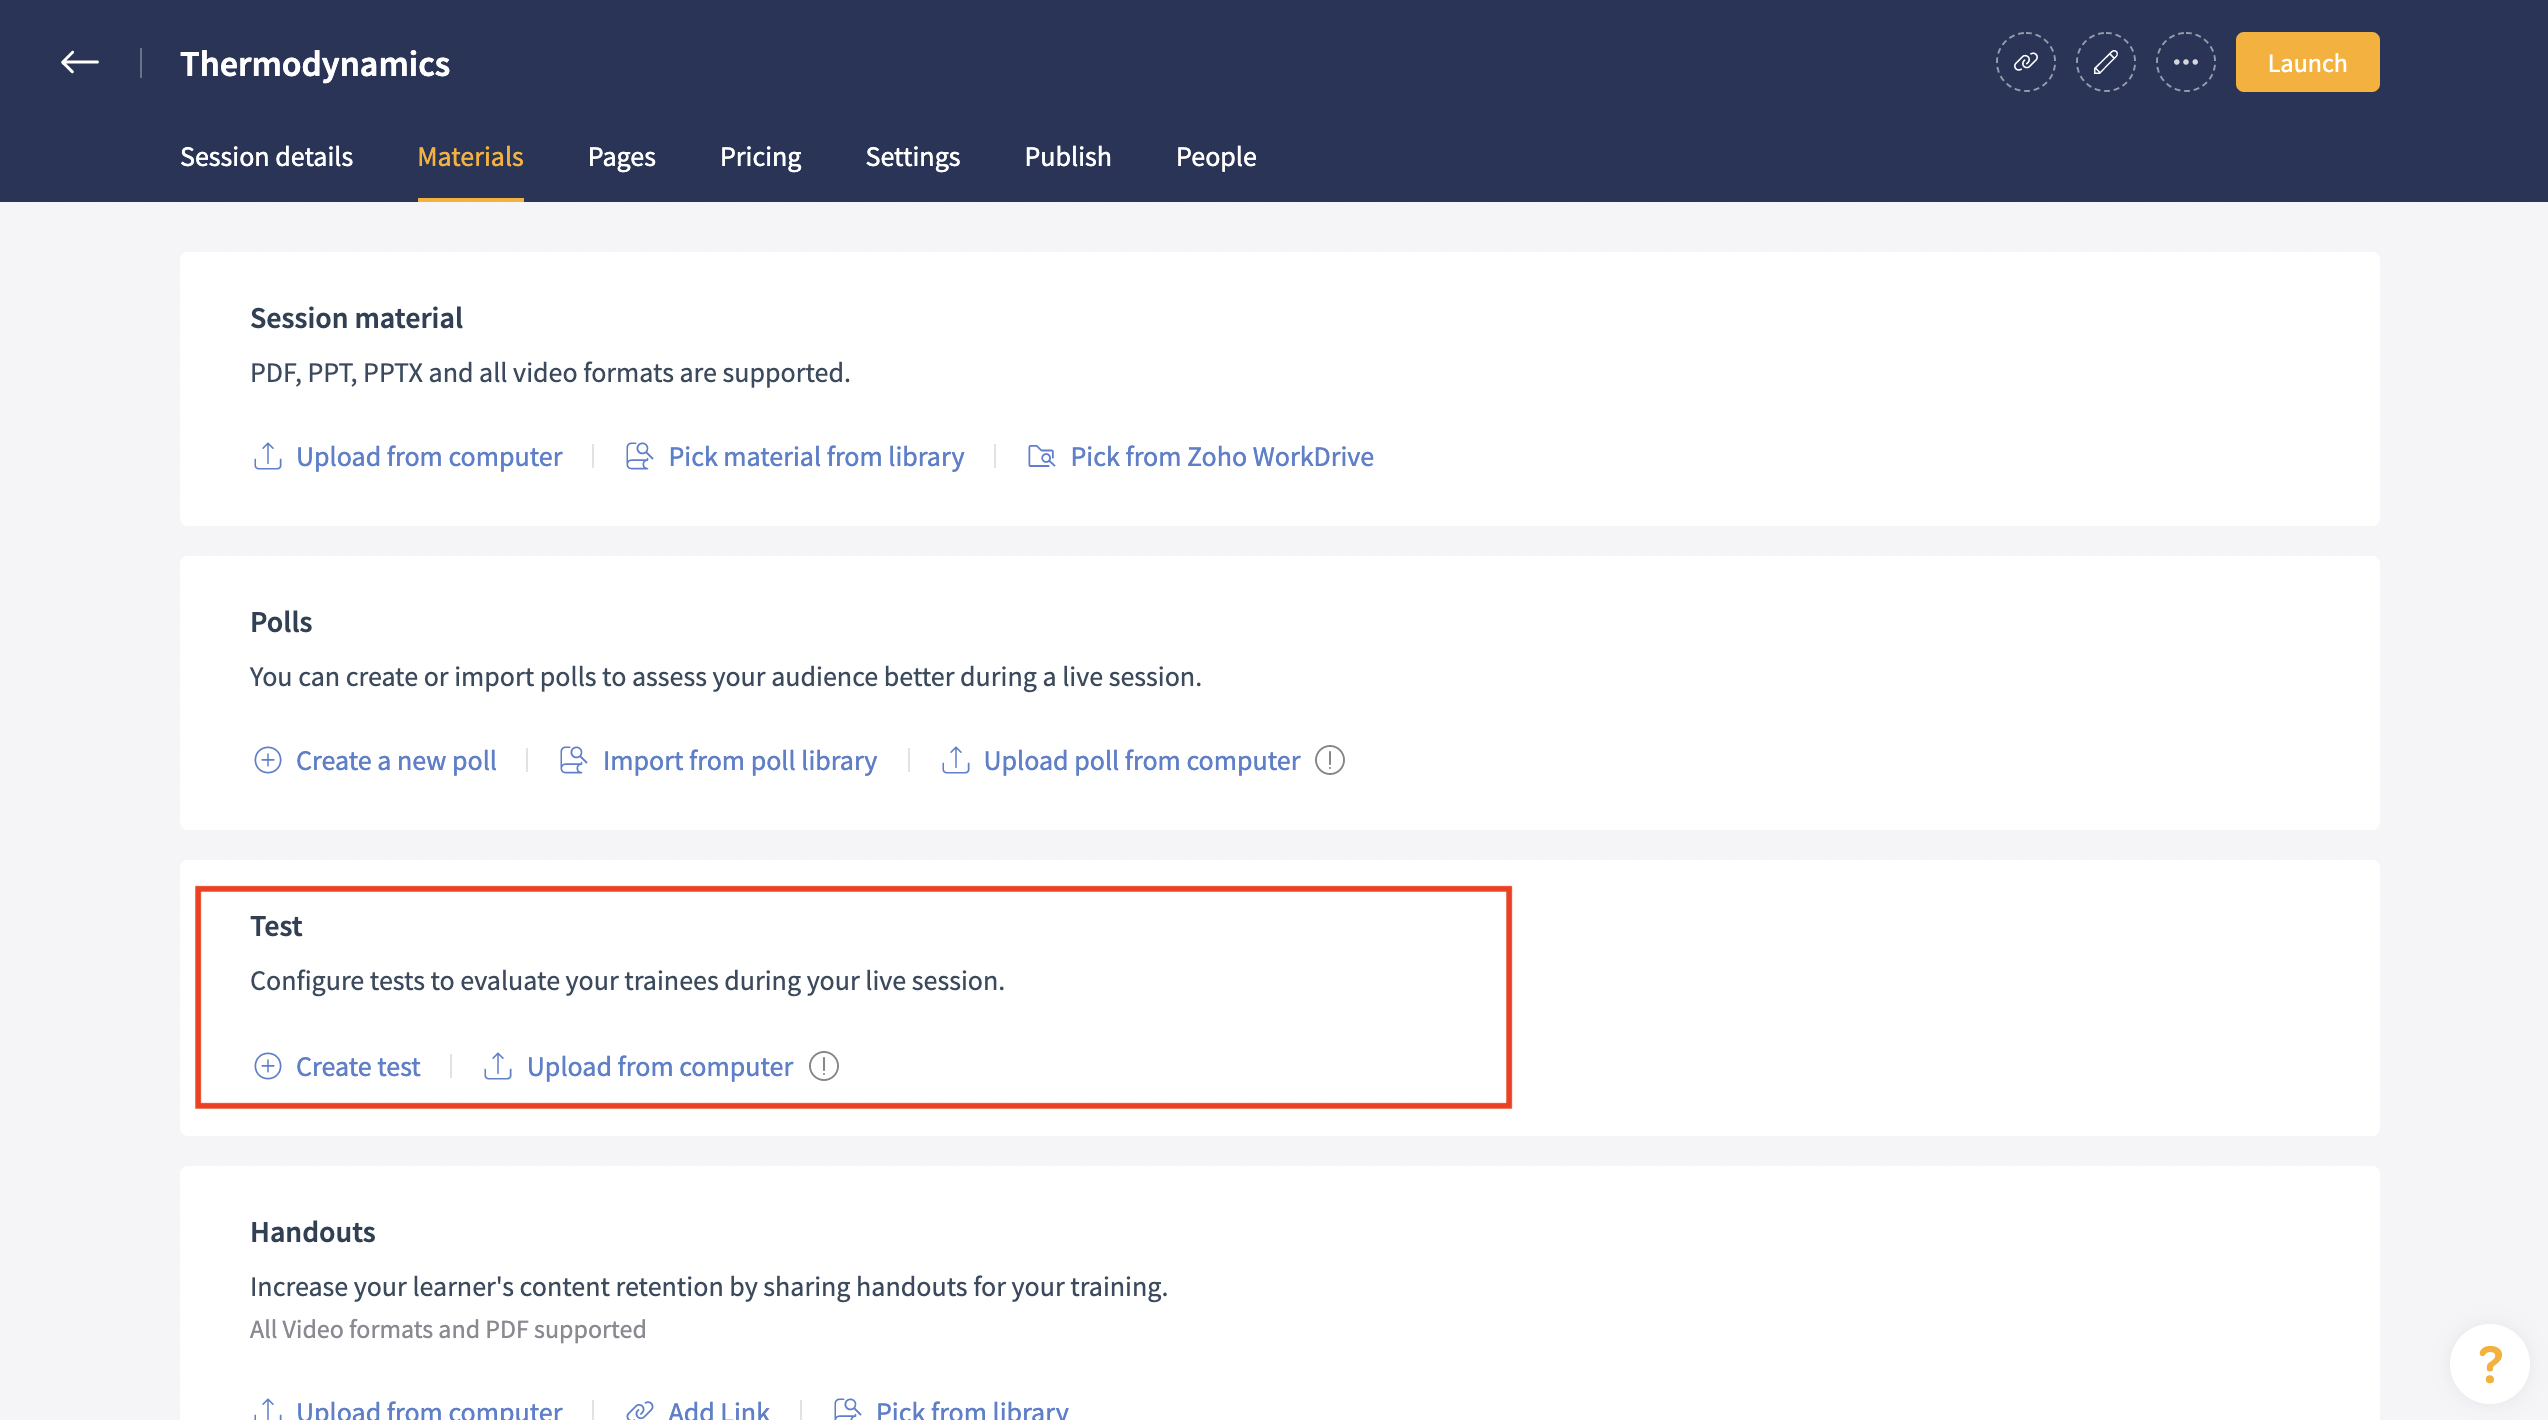The height and width of the screenshot is (1420, 2548).
Task: Open the three-dots more options menu
Action: click(x=2185, y=63)
